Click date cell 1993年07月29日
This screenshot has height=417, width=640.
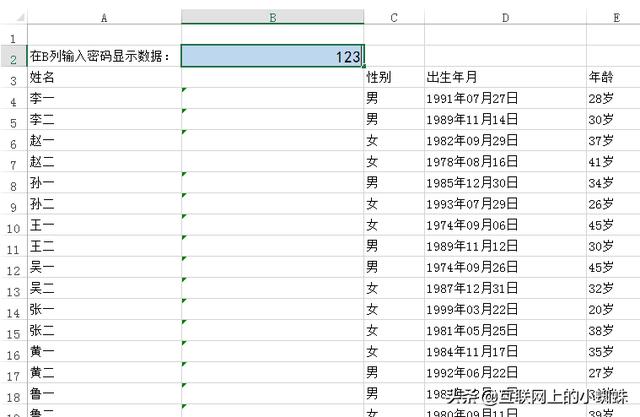[505, 204]
